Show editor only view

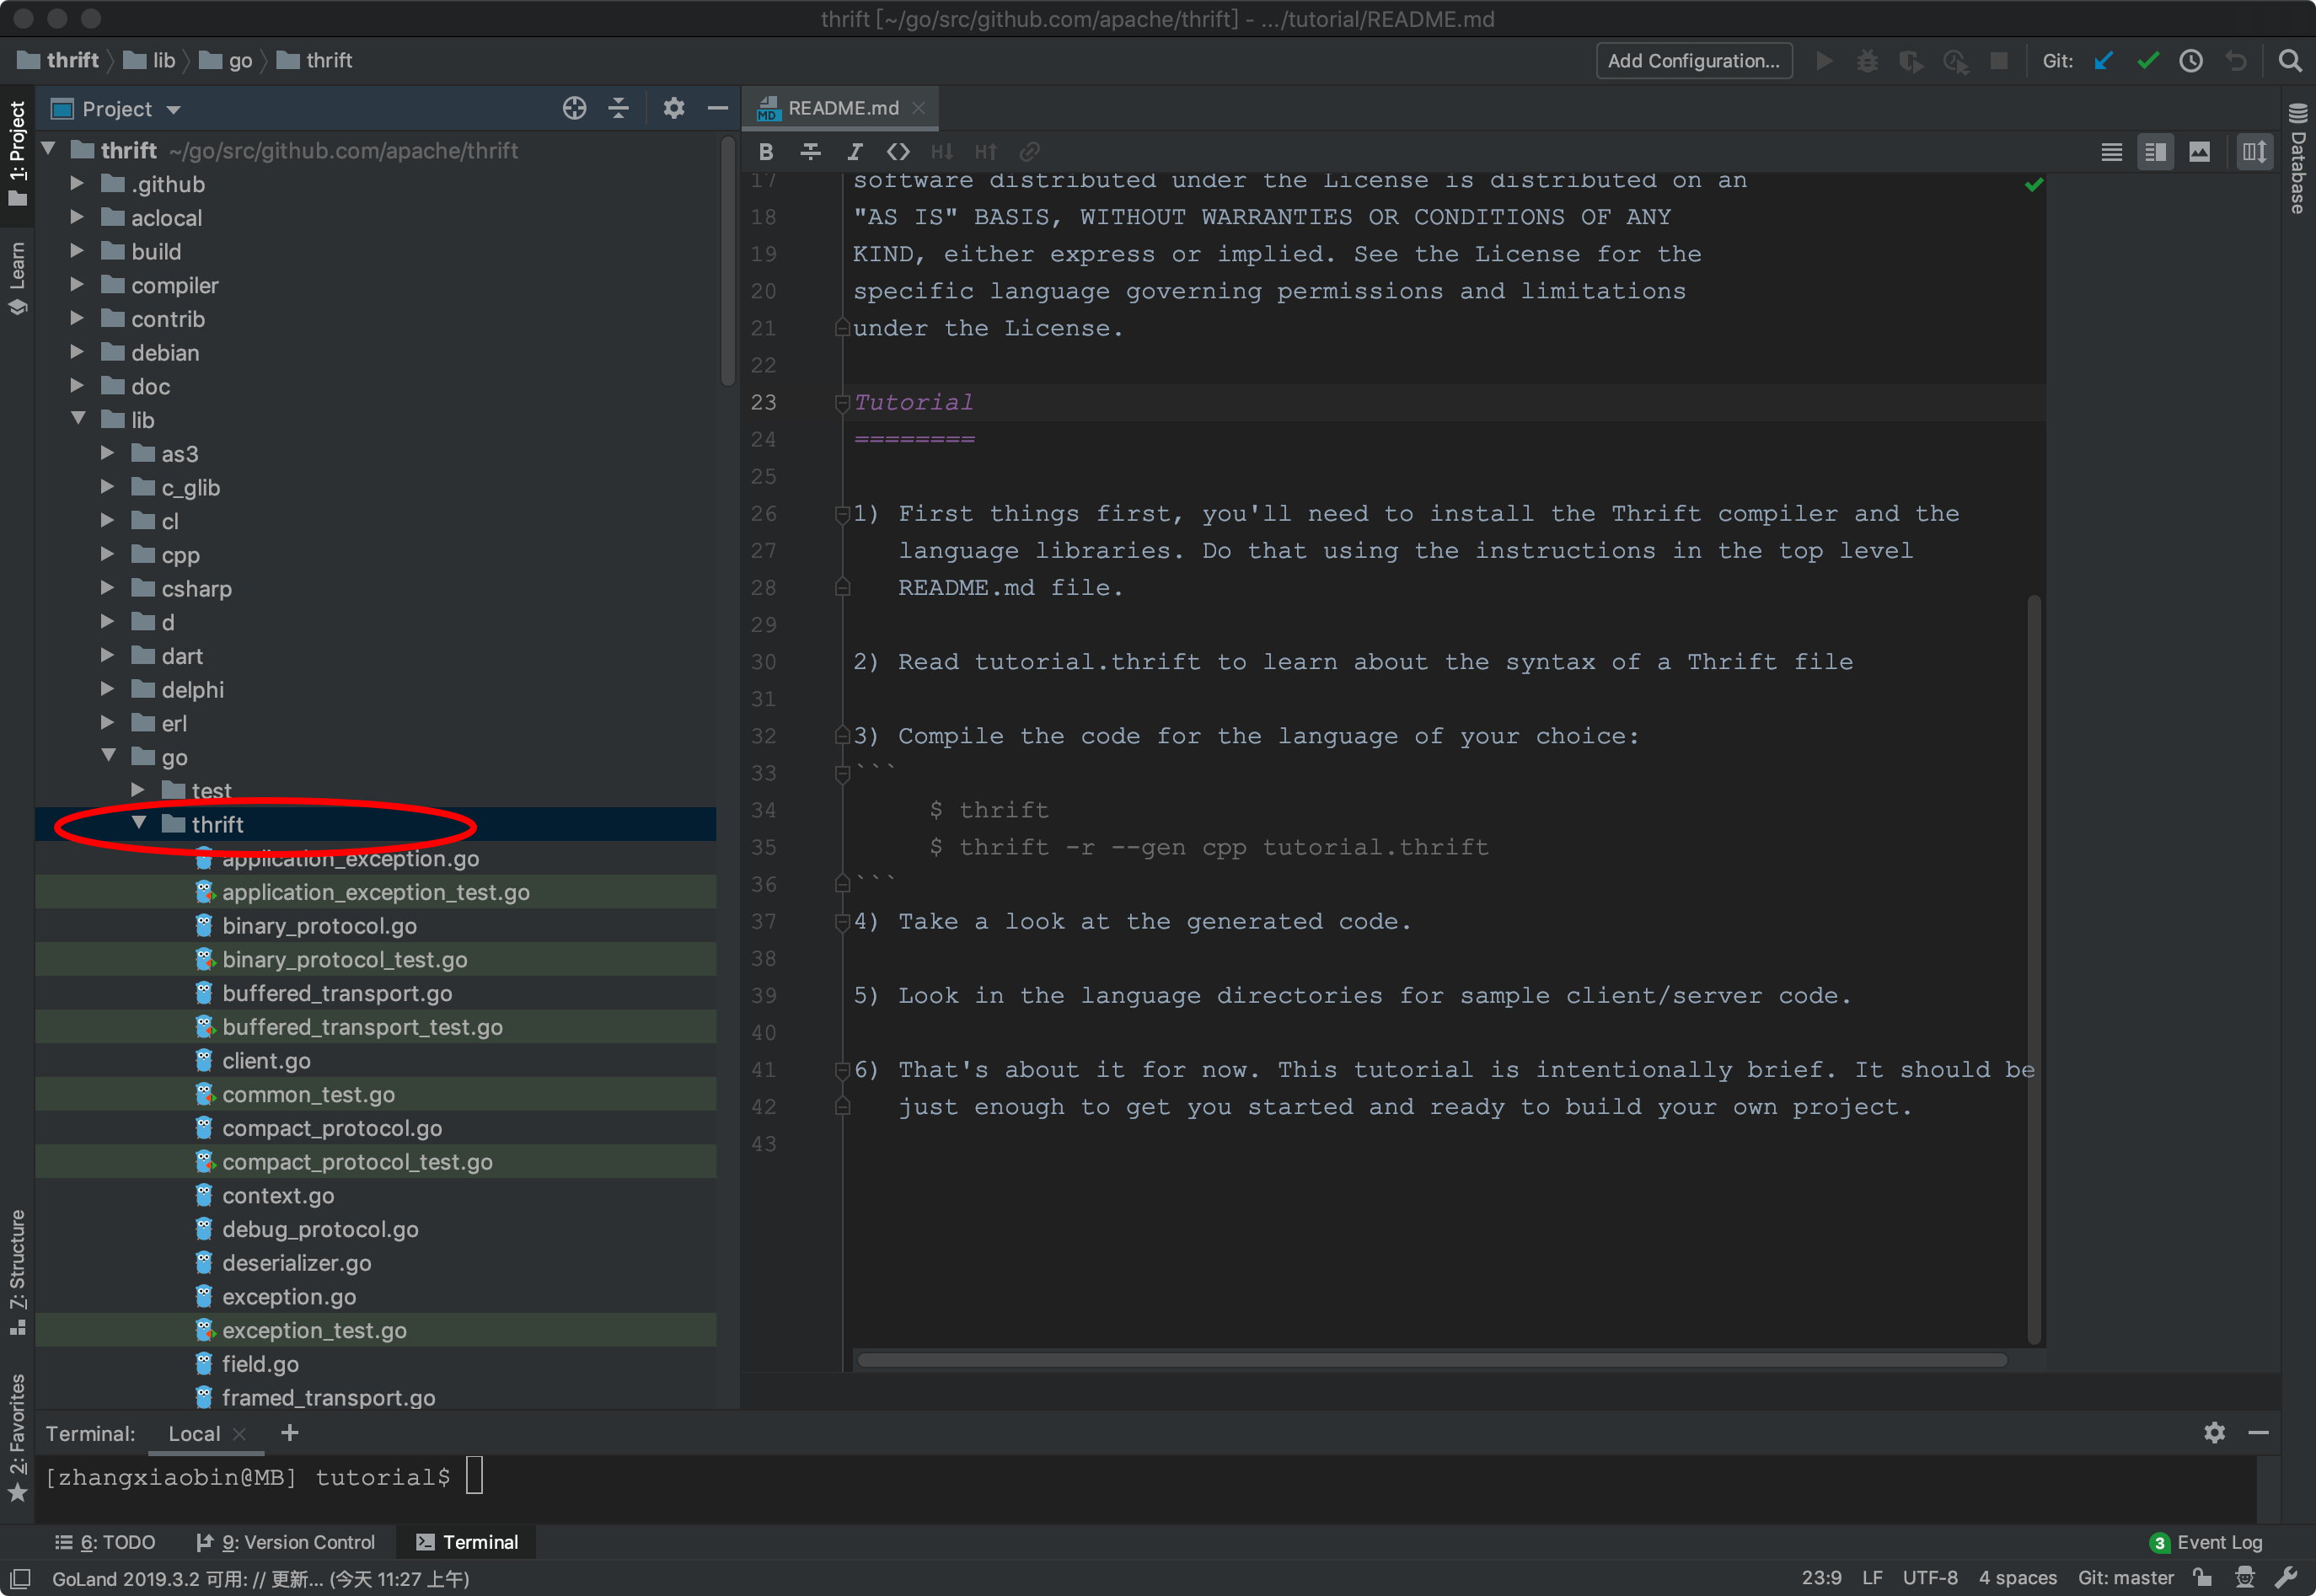pyautogui.click(x=2111, y=152)
